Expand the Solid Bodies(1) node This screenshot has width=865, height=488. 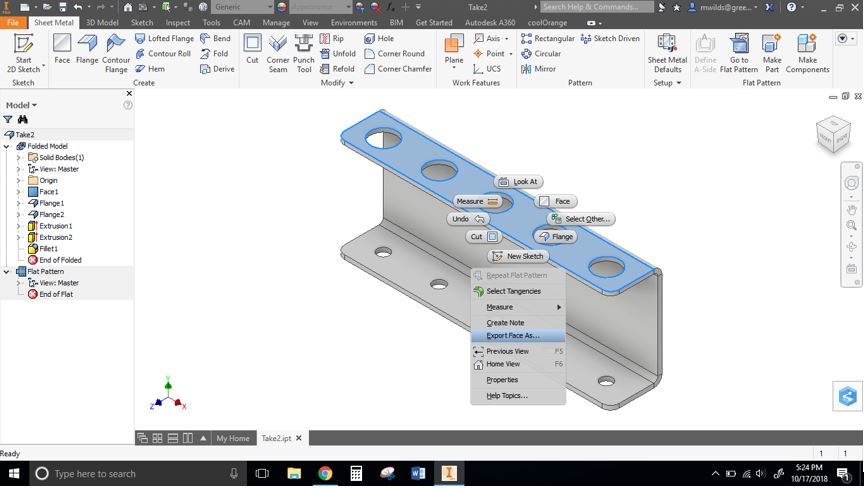coord(18,158)
